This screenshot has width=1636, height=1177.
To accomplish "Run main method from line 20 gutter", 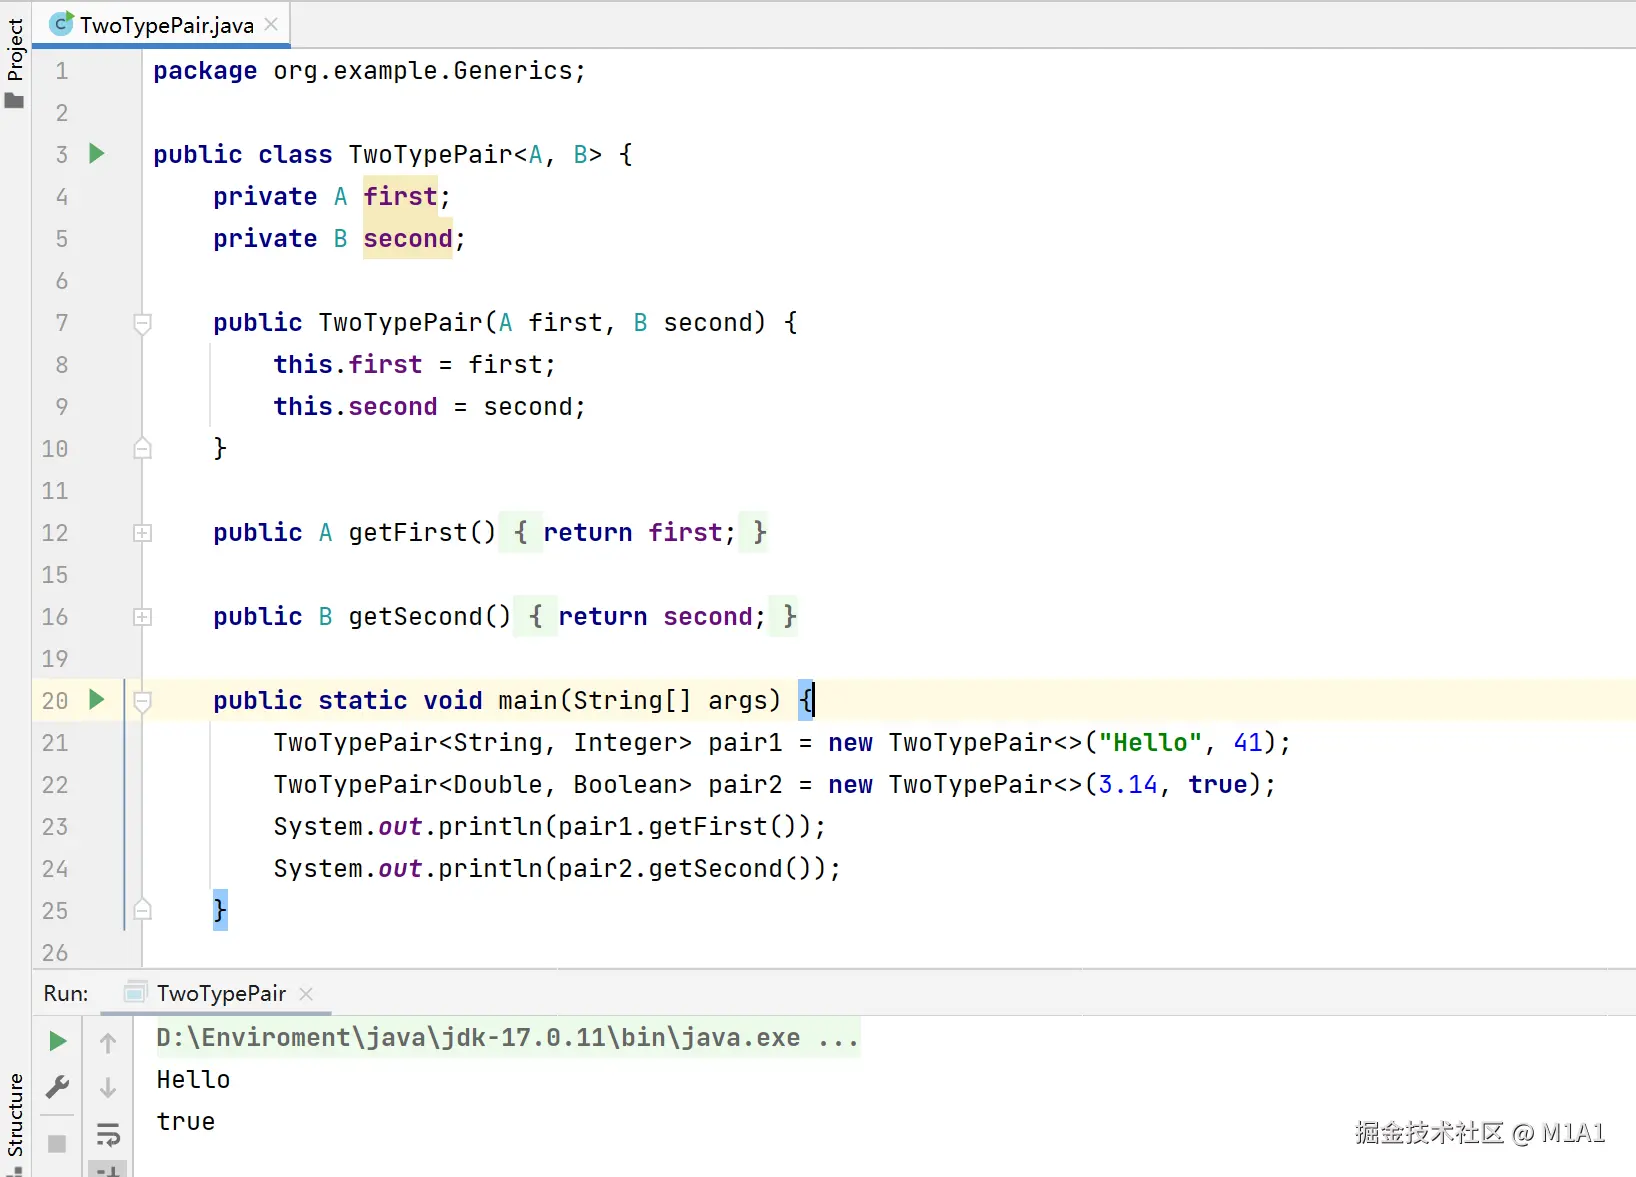I will (96, 700).
